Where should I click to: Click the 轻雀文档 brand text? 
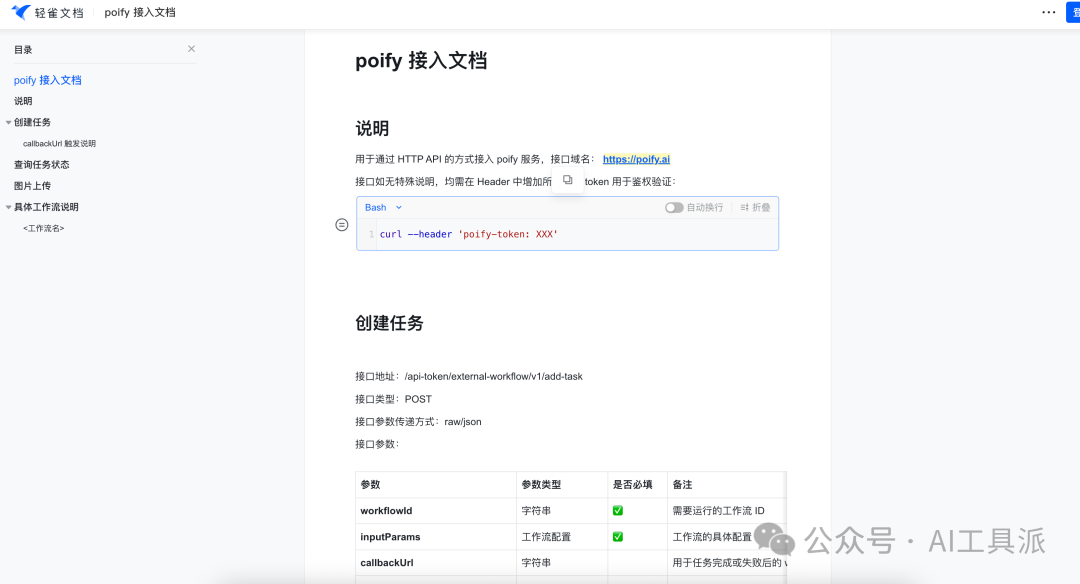[59, 12]
